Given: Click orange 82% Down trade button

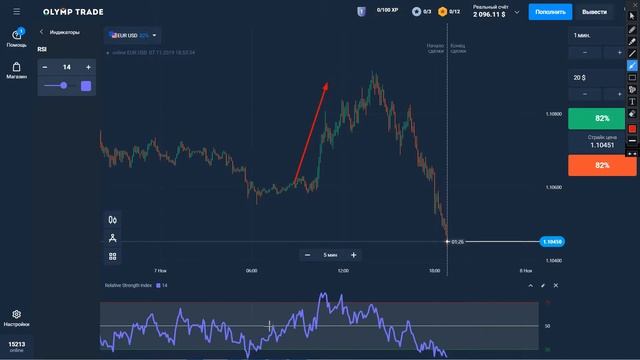Looking at the screenshot, I should click(x=602, y=165).
